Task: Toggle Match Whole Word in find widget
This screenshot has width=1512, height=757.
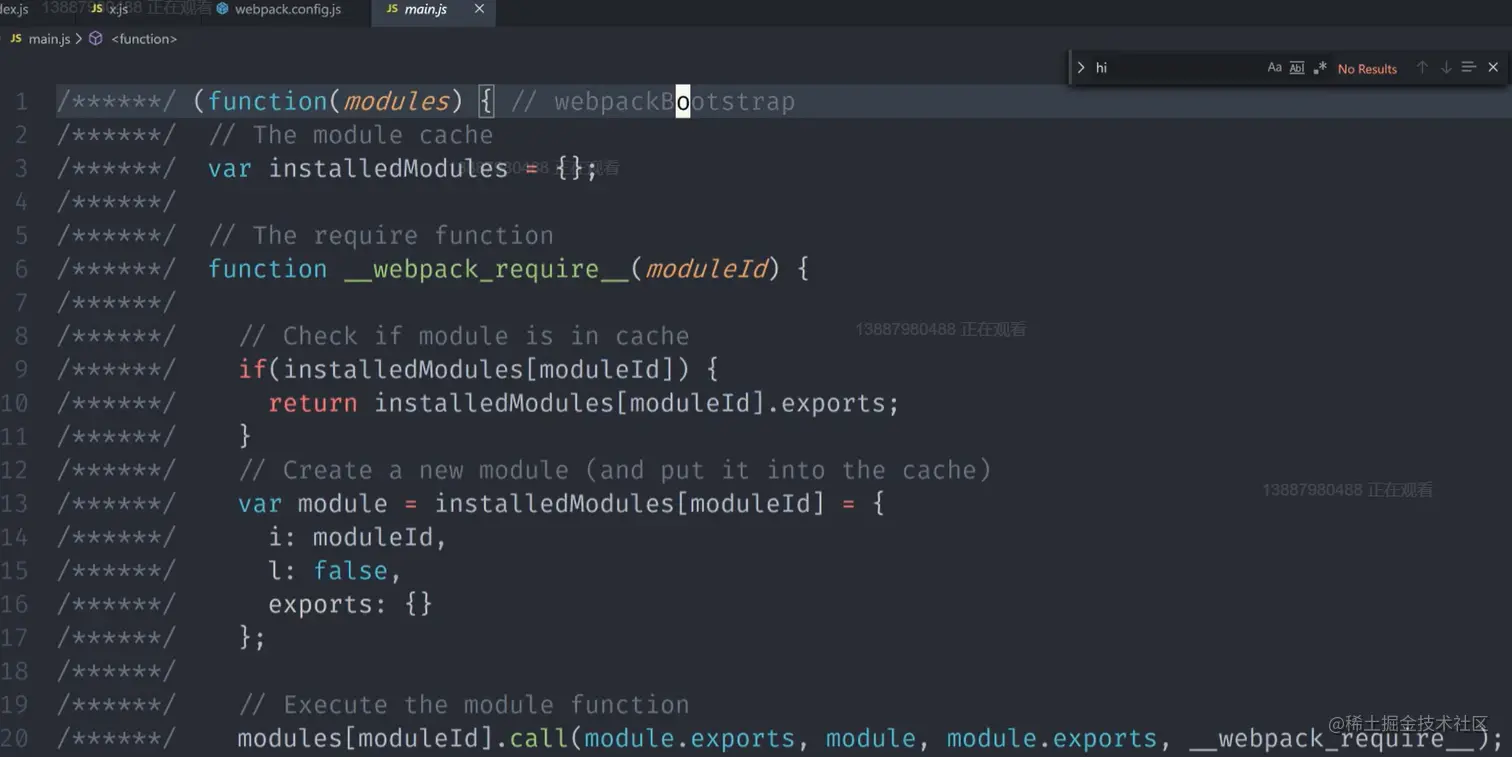Action: point(1297,68)
